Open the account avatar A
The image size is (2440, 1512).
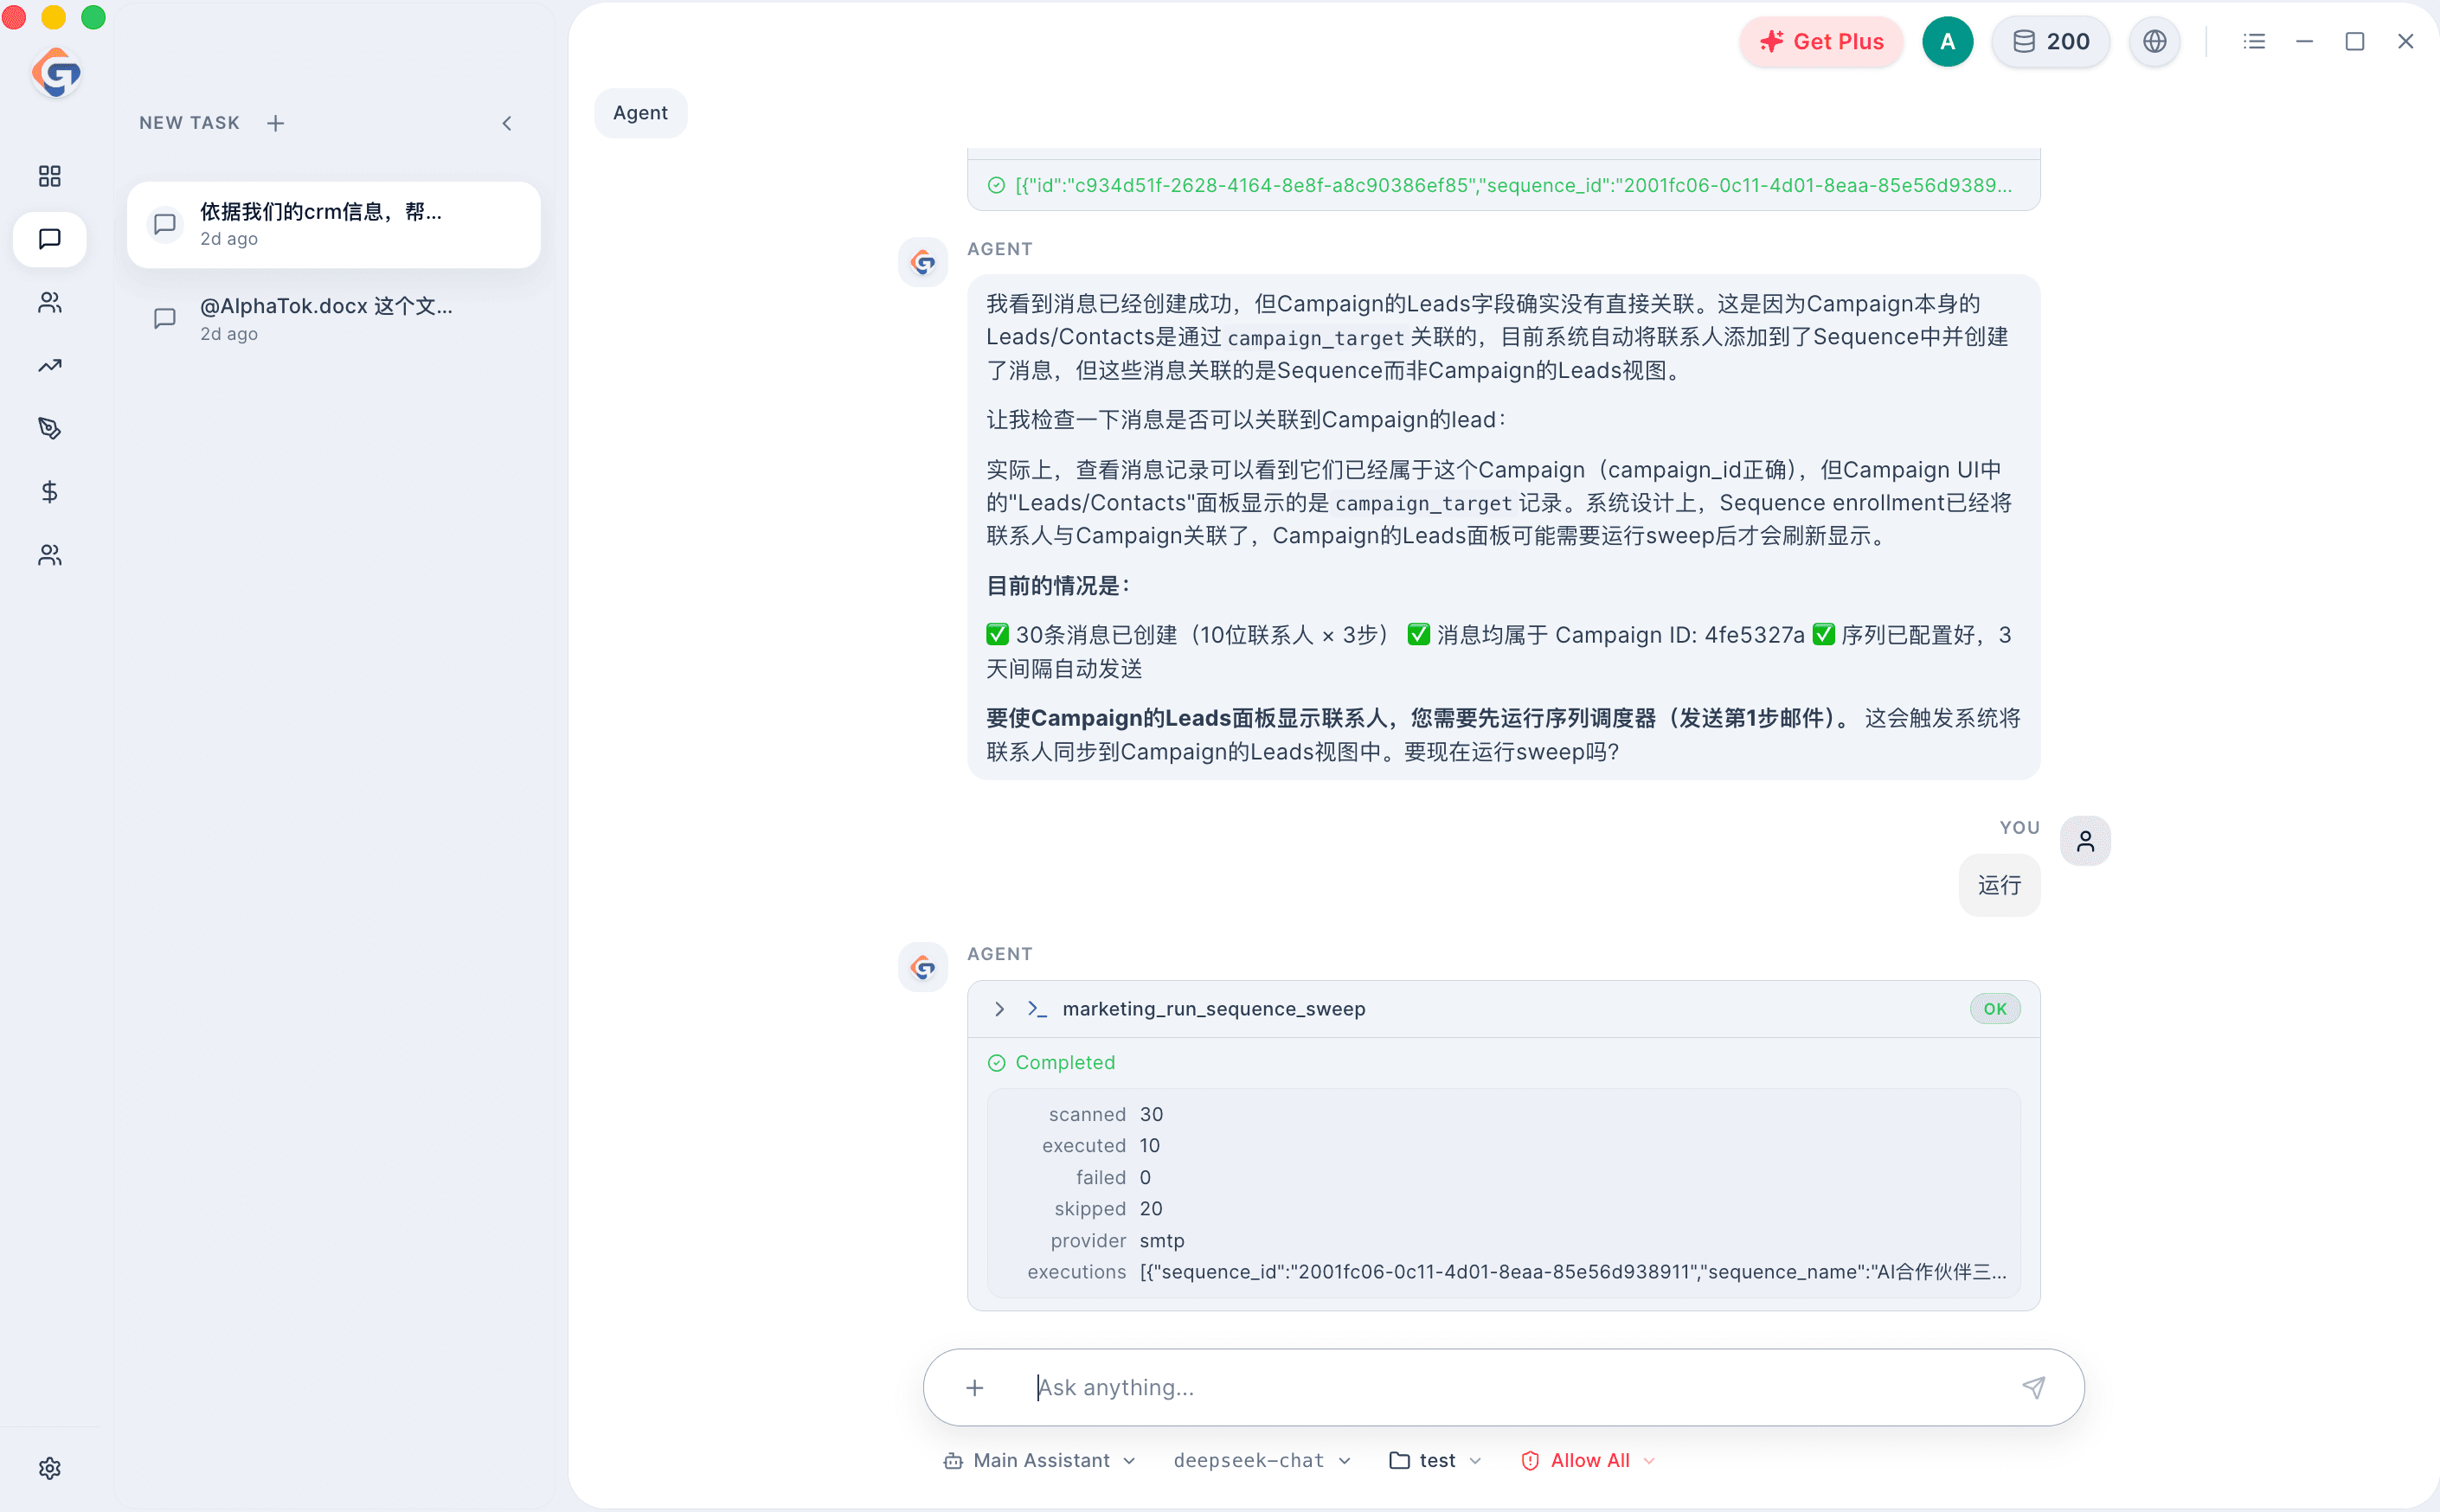tap(1947, 41)
